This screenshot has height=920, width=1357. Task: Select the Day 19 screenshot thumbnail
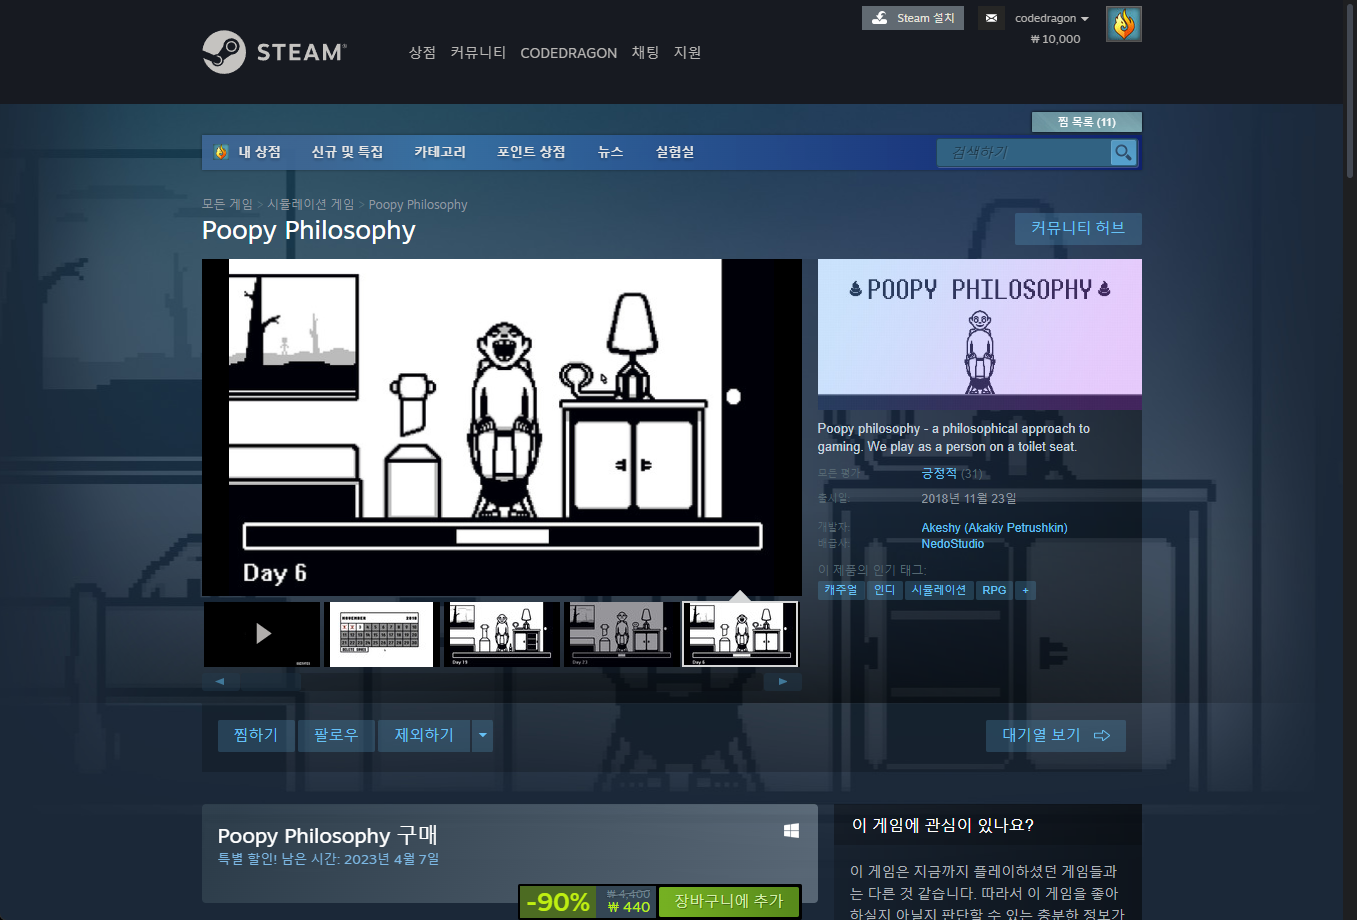(x=501, y=634)
